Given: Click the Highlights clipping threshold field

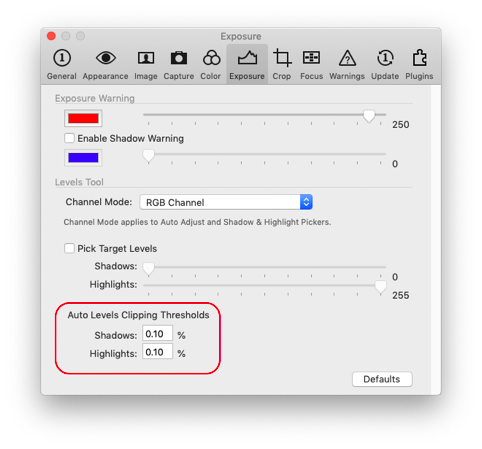Looking at the screenshot, I should [x=157, y=352].
